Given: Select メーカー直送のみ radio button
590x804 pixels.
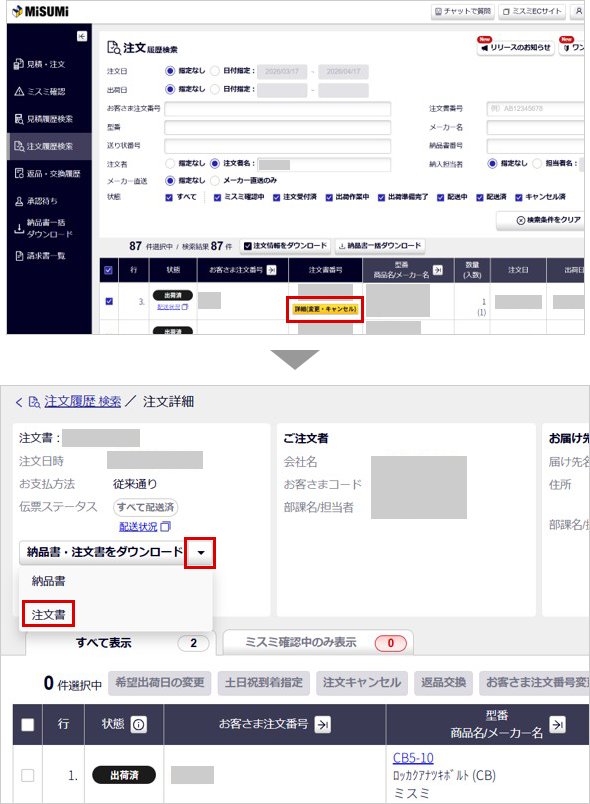Looking at the screenshot, I should coord(215,180).
